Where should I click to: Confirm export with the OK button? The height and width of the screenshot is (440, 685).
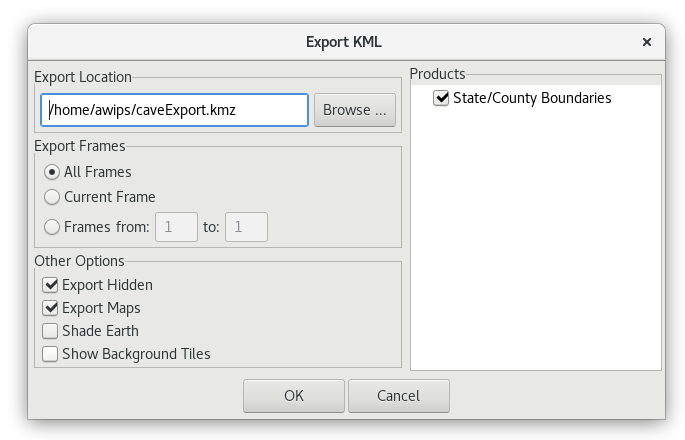[x=294, y=396]
